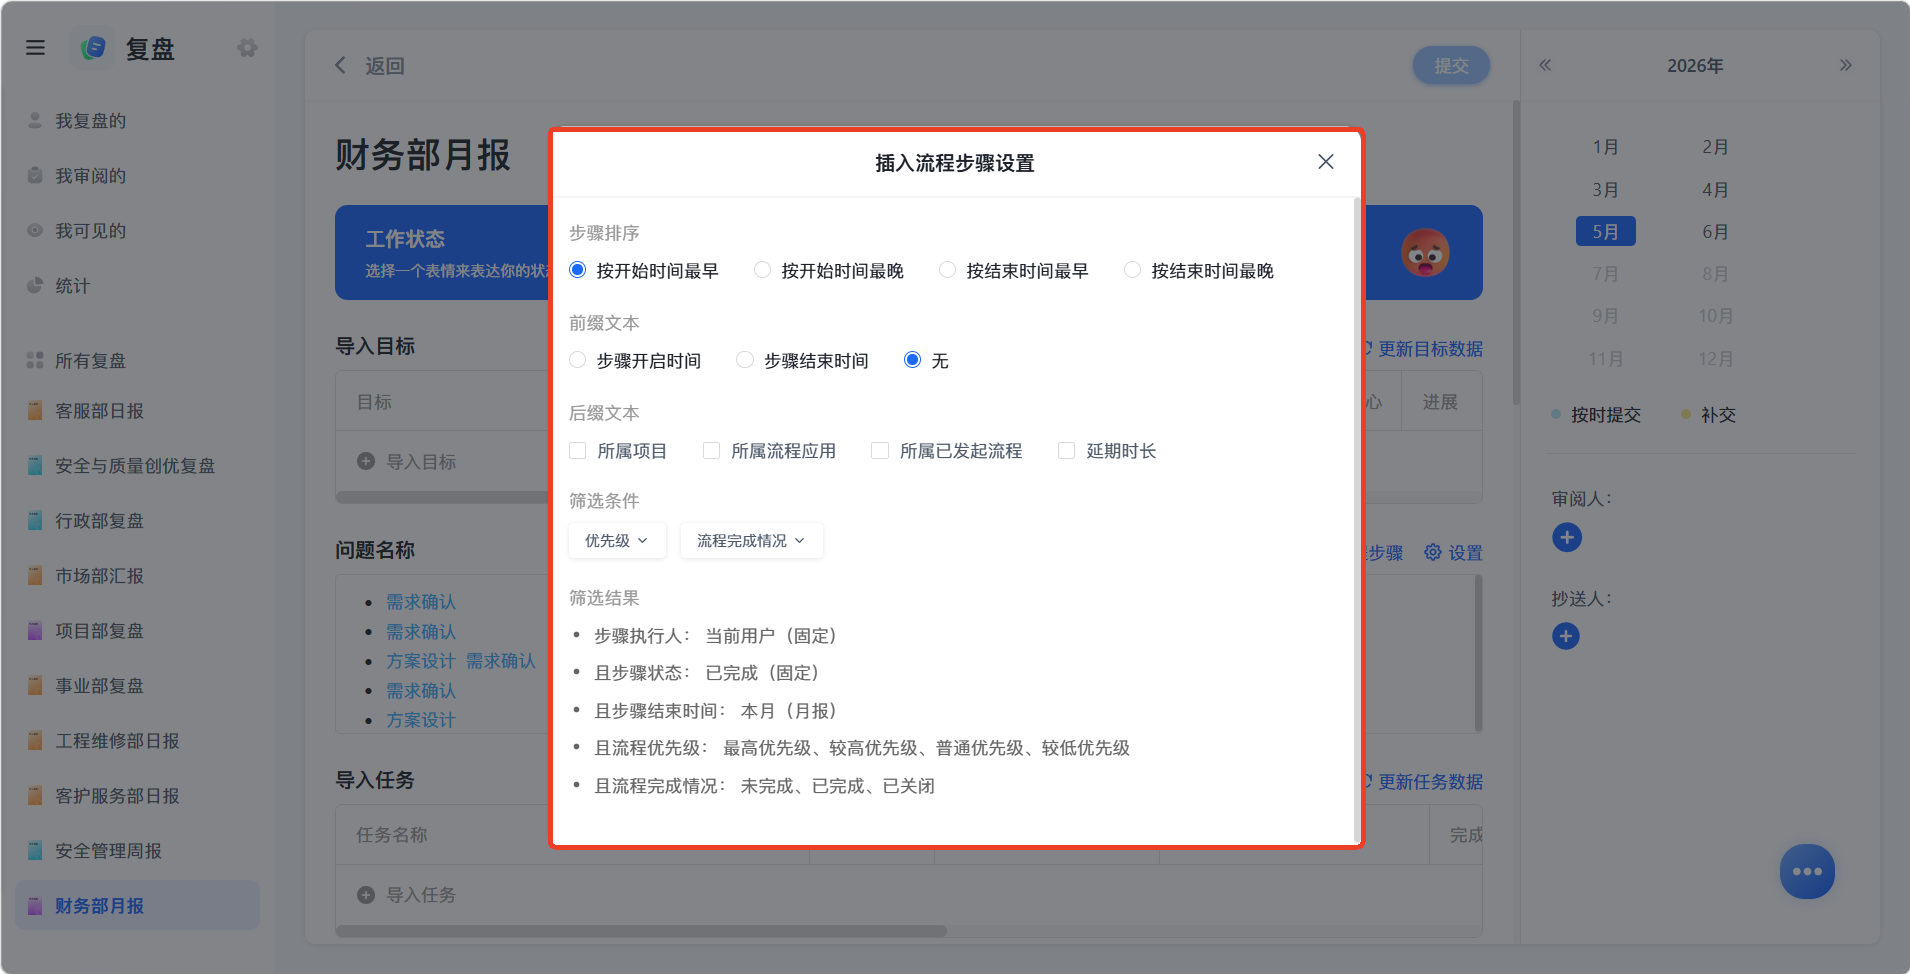Toggle the hamburger menu icon
Screen dimensions: 1910x974
tap(36, 47)
